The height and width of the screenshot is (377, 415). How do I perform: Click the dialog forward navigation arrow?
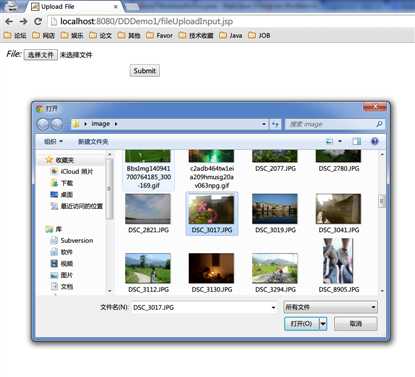pyautogui.click(x=57, y=124)
